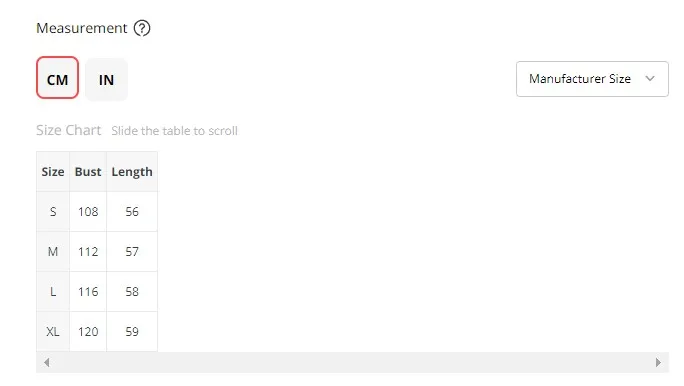The image size is (684, 386).
Task: Click the length value 59 cell
Action: (x=132, y=331)
